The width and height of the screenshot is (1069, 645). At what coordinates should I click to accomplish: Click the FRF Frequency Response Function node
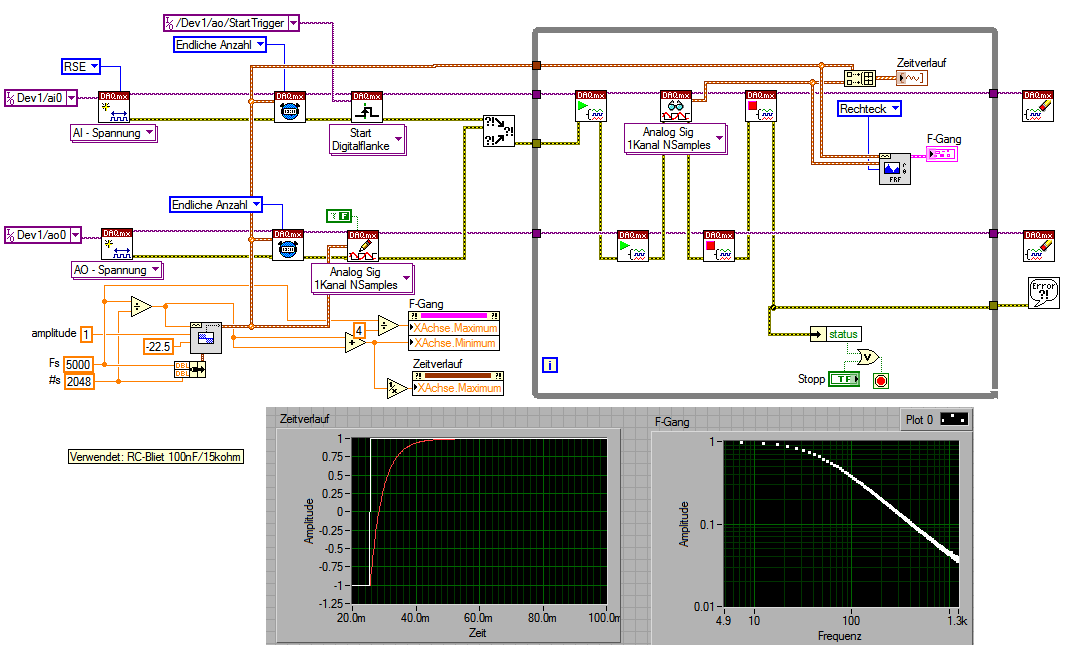point(894,168)
